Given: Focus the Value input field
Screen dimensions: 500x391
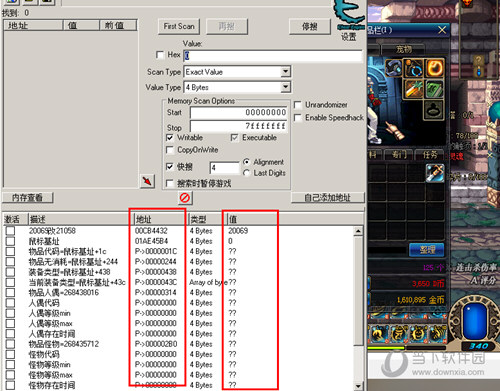Looking at the screenshot, I should tap(273, 56).
